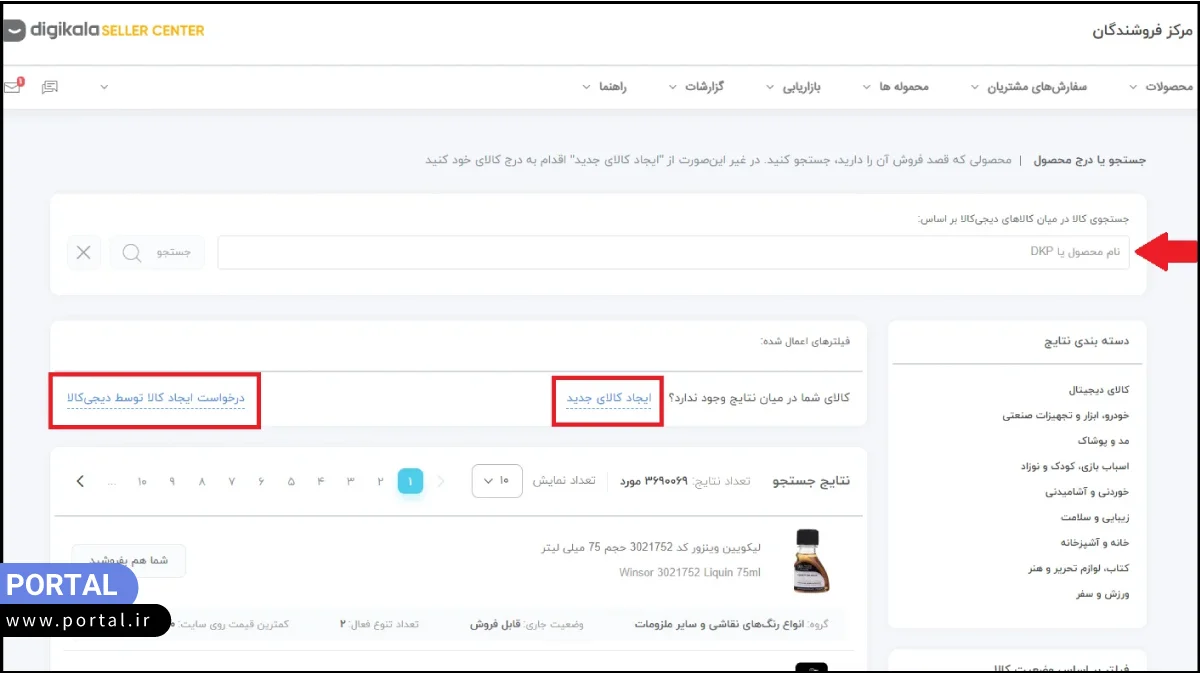This screenshot has width=1200, height=673.
Task: Open the chat conversations icon in top bar
Action: (49, 86)
